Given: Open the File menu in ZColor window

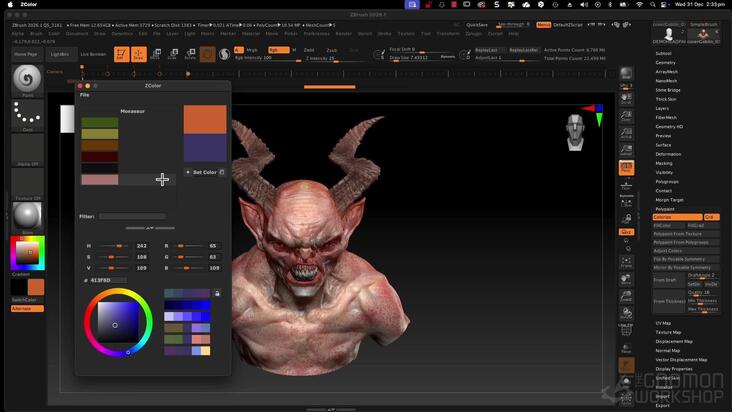Looking at the screenshot, I should pos(84,95).
